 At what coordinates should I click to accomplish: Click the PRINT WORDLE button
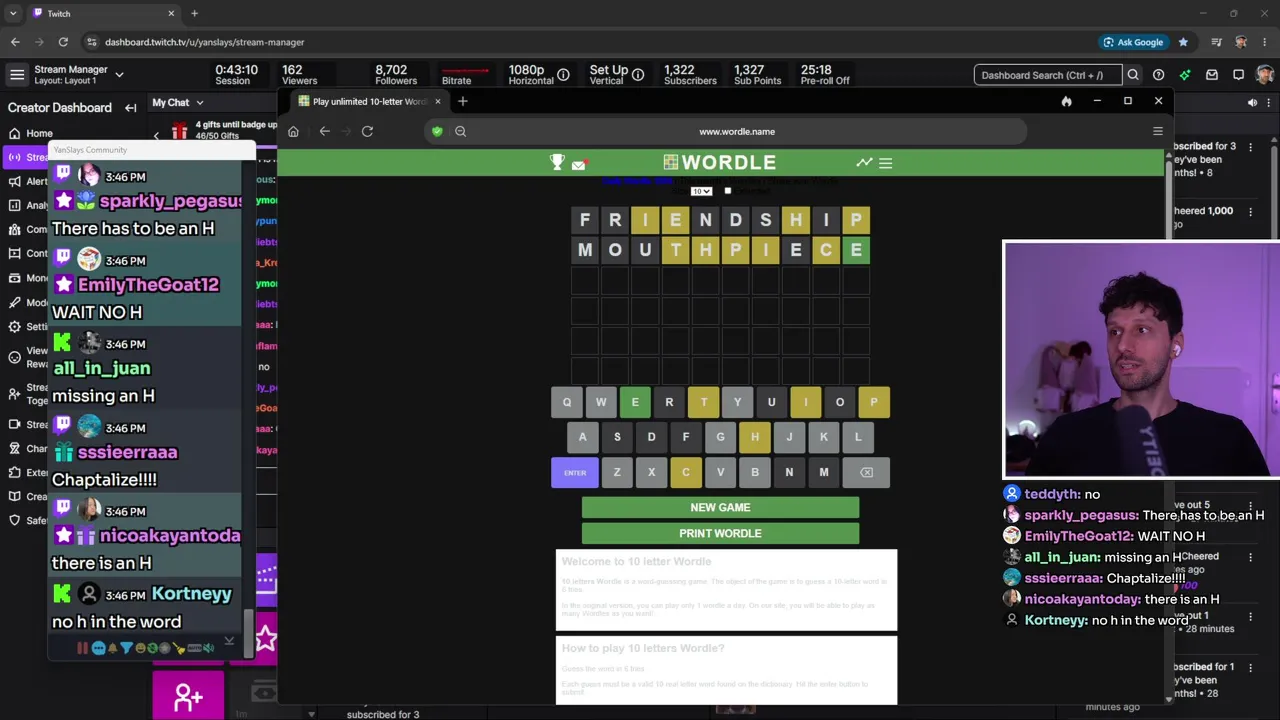(x=720, y=533)
